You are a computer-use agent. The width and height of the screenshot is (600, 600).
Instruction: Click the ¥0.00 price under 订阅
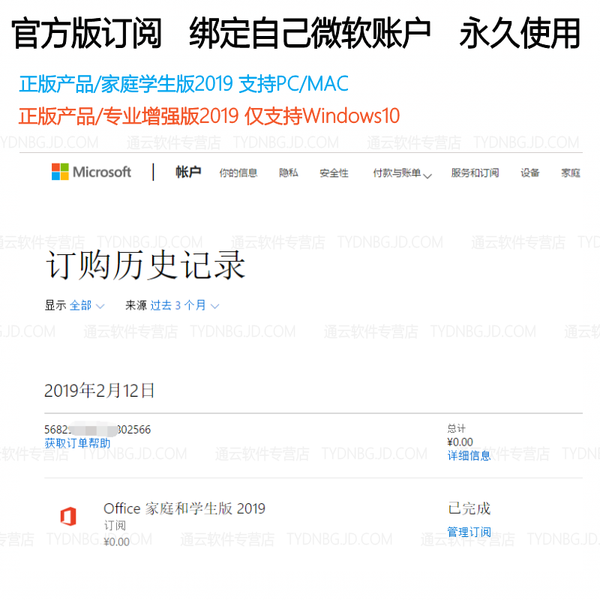[x=117, y=541]
